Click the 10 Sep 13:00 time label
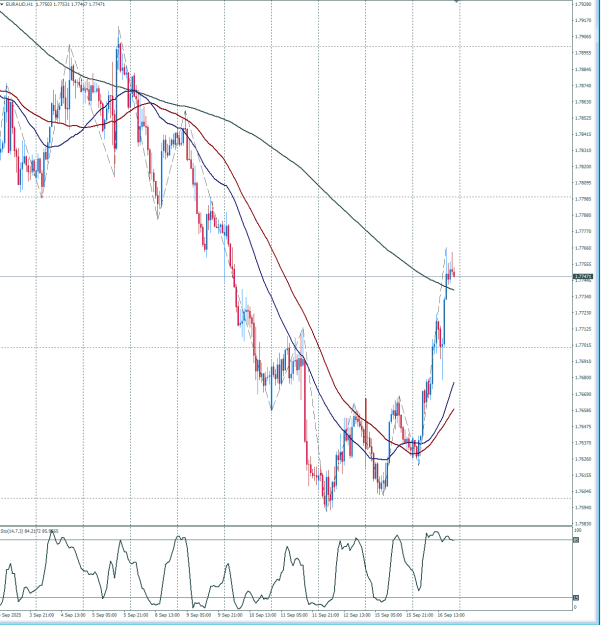Screen dimensions: 601x625 click(263, 615)
